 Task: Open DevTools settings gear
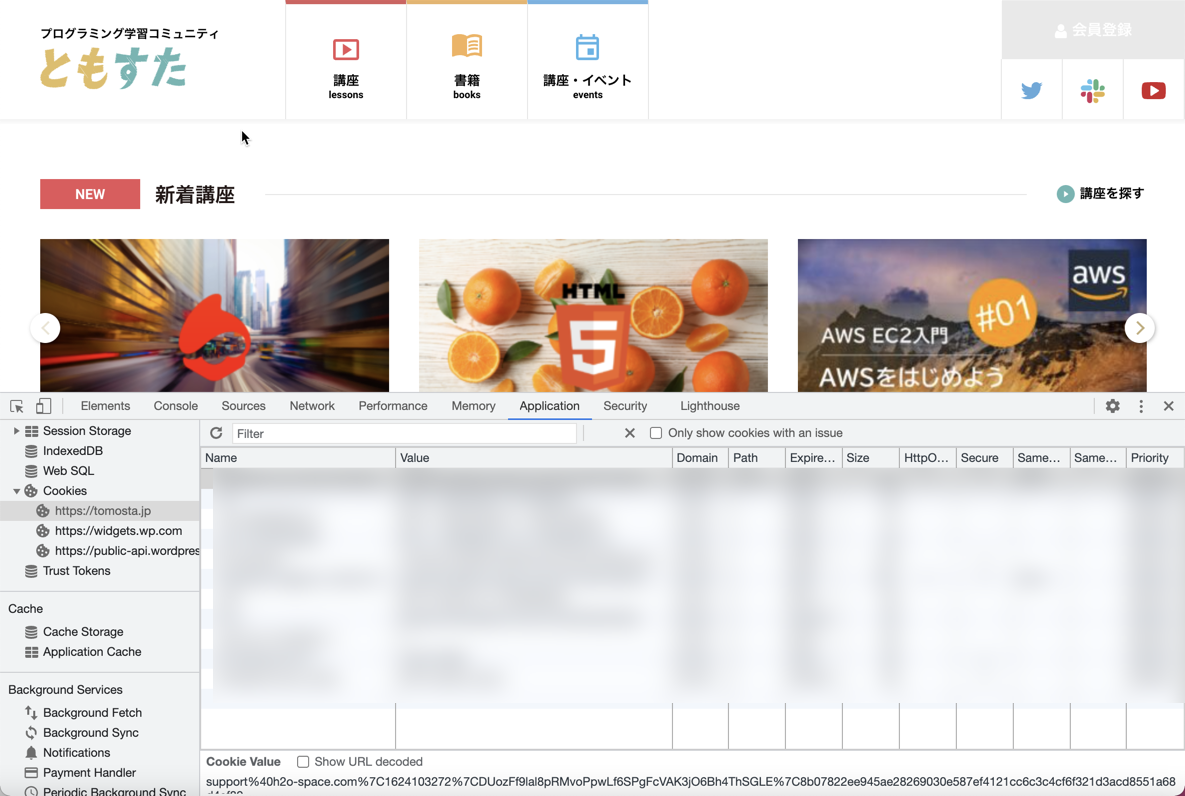[1112, 406]
